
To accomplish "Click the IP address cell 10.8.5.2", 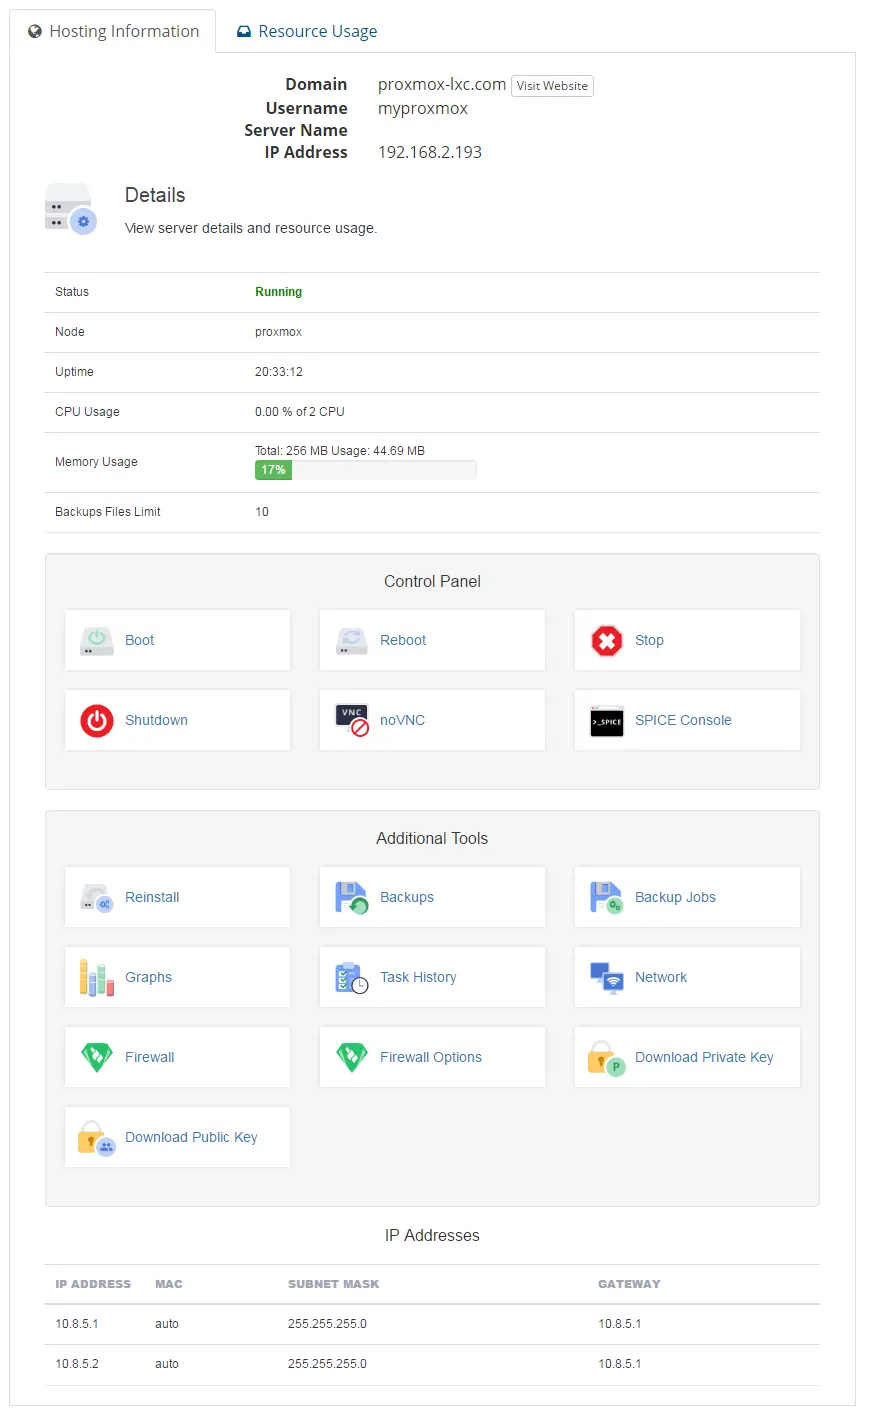I will coord(77,1364).
